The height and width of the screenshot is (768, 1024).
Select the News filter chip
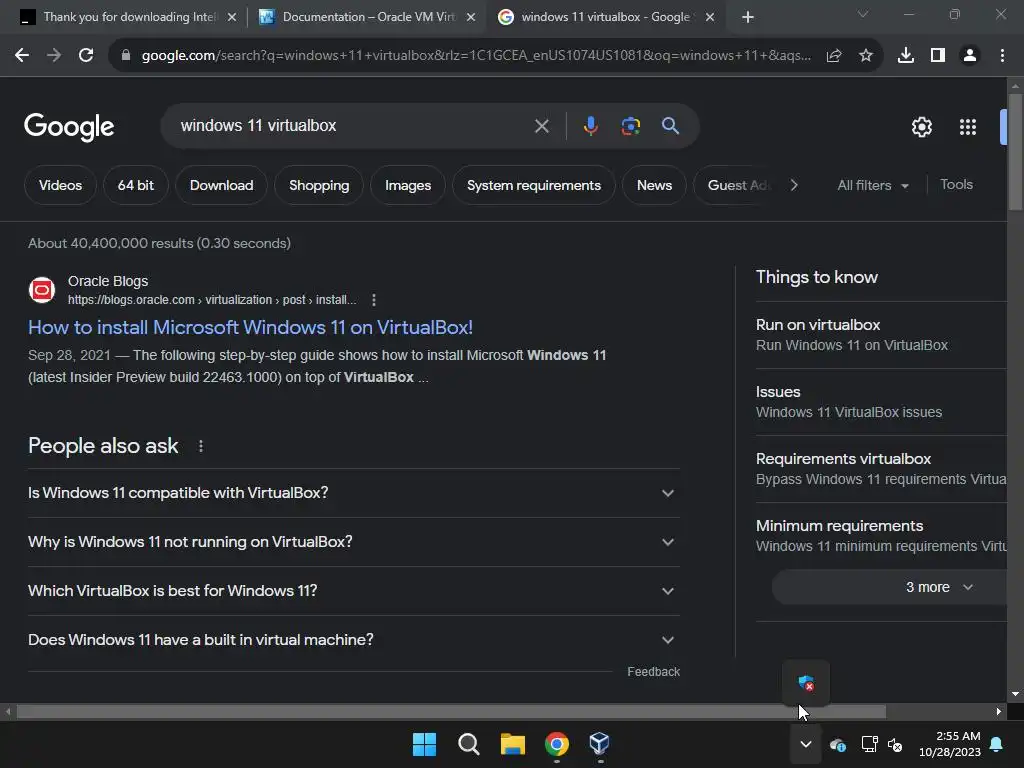(x=654, y=185)
